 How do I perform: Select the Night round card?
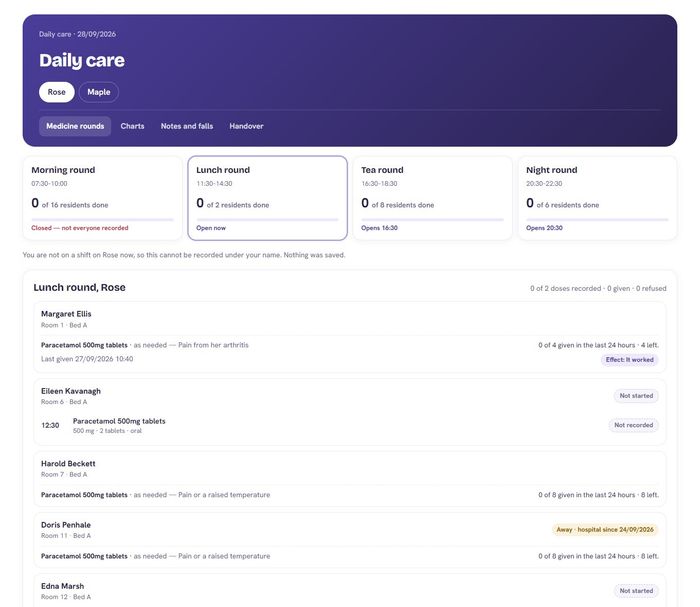[x=597, y=198]
